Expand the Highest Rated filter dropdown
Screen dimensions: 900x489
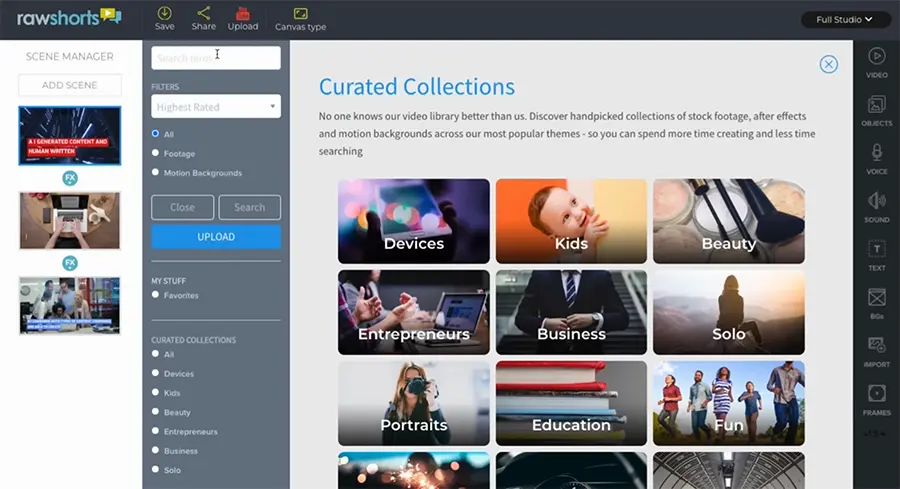(216, 107)
